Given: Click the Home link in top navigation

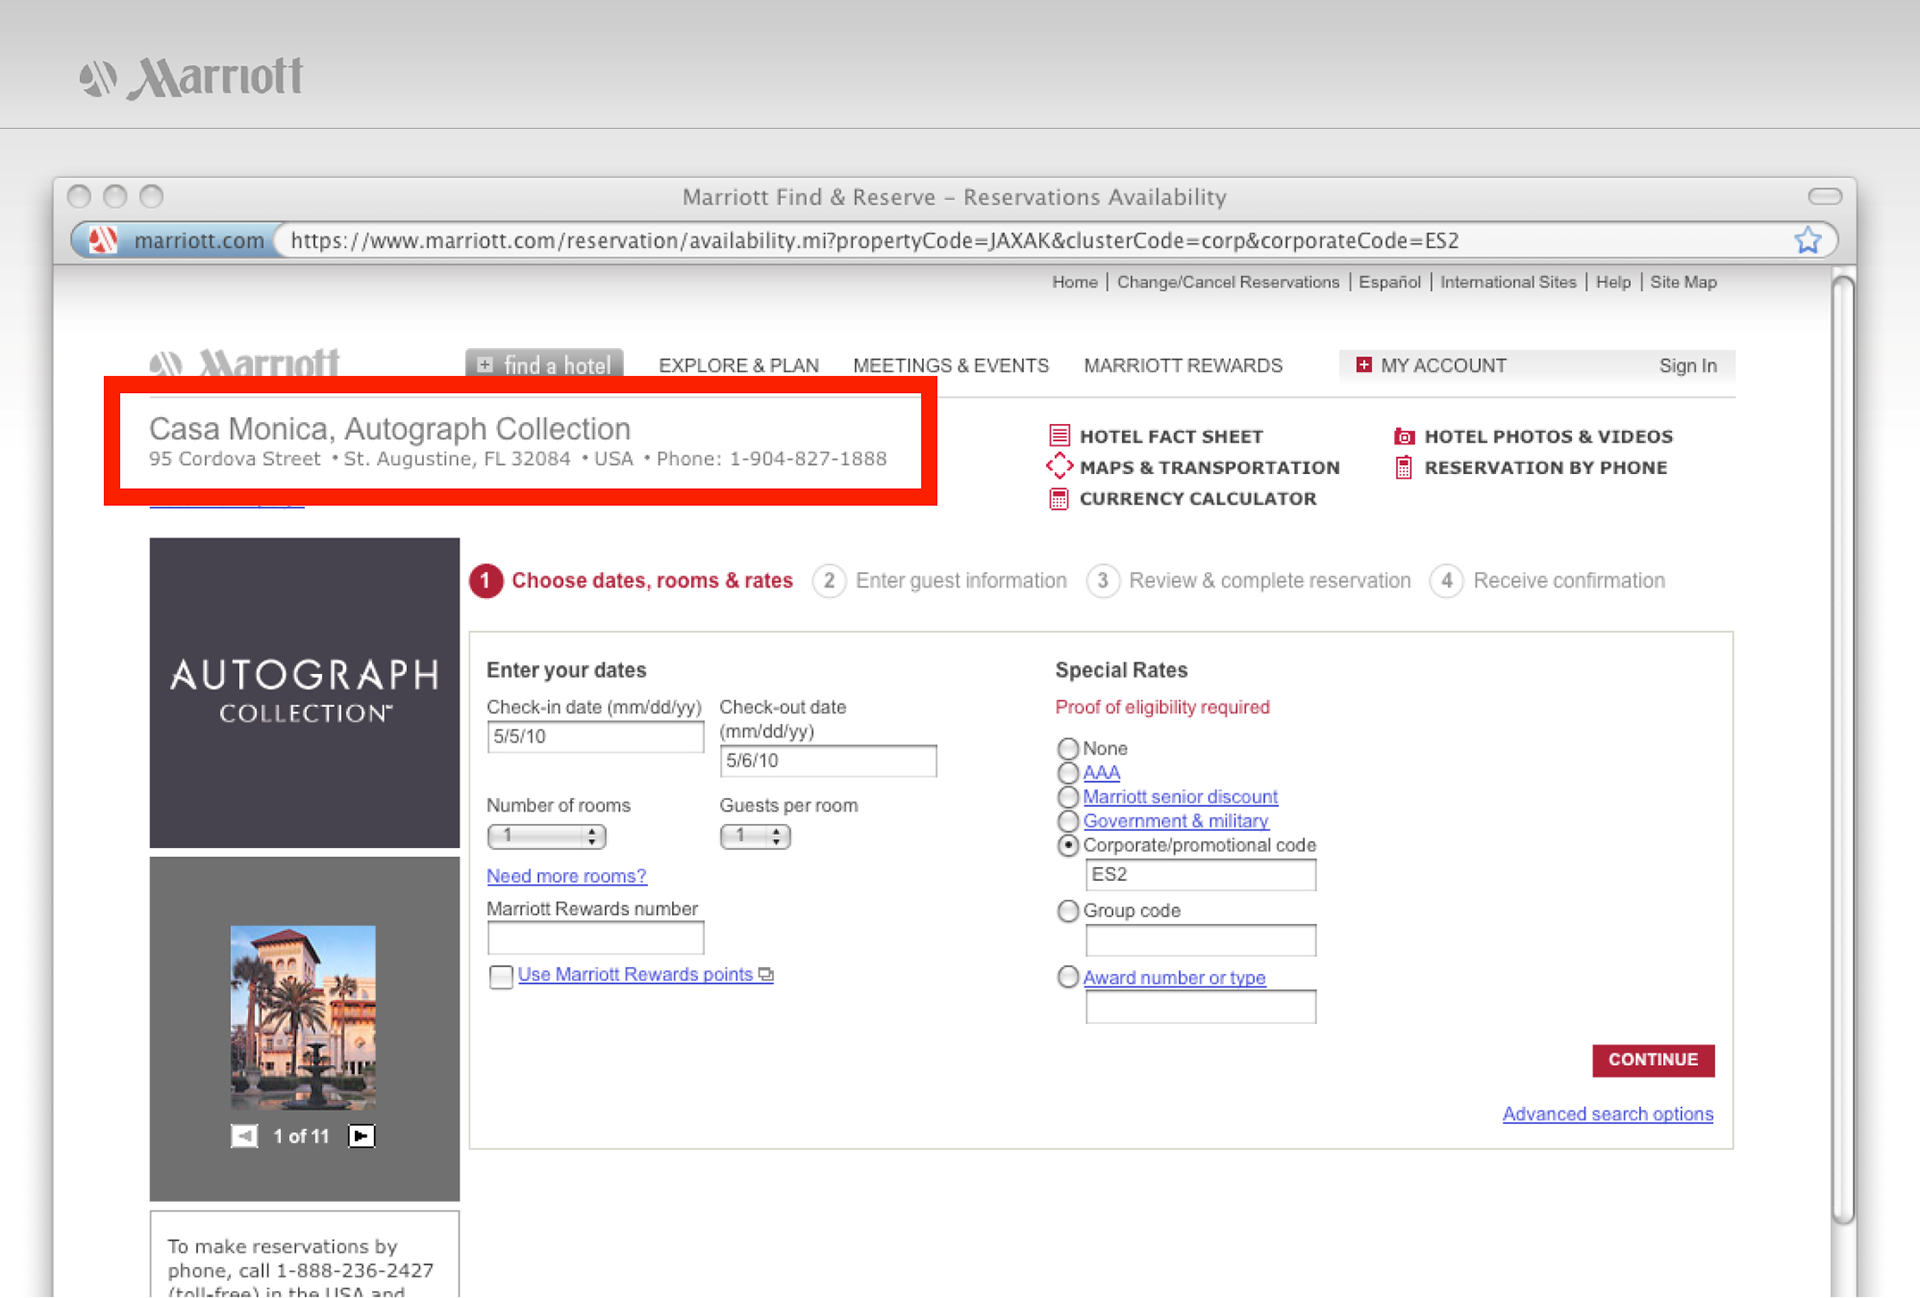Looking at the screenshot, I should 1074,282.
